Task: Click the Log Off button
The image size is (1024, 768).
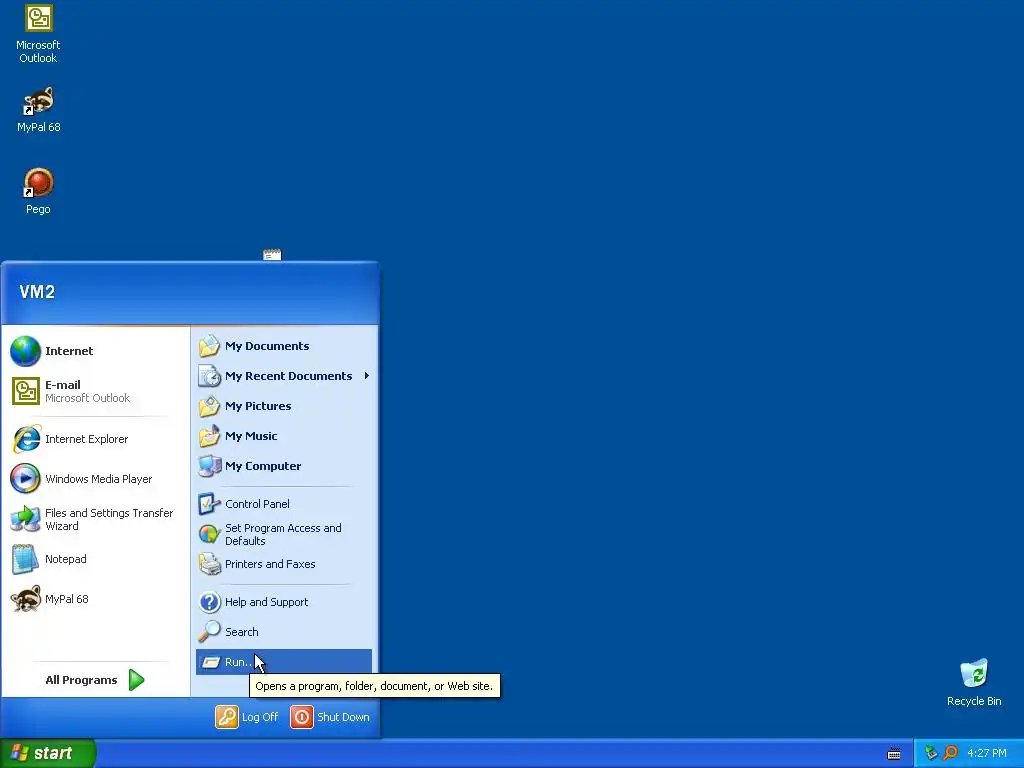Action: tap(248, 716)
